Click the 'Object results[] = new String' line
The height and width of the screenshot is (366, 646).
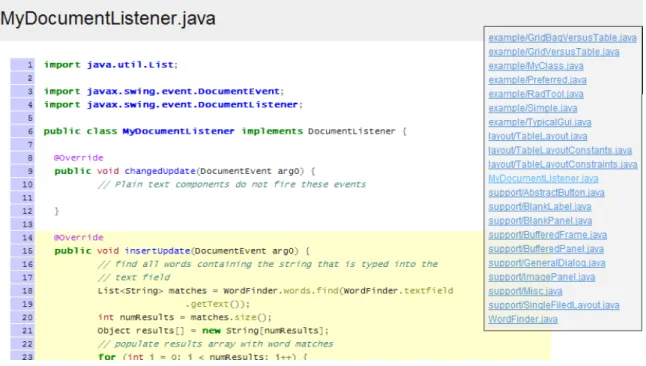coord(213,331)
